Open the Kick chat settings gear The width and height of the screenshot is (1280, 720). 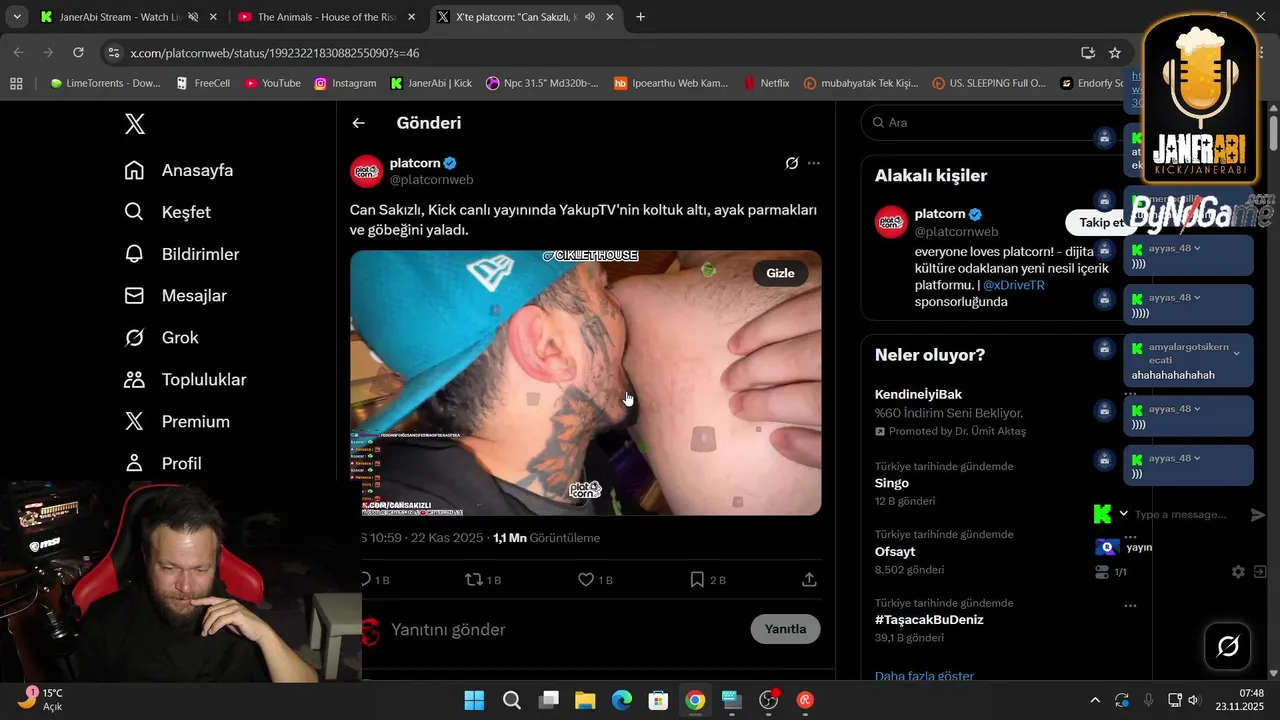(x=1238, y=572)
